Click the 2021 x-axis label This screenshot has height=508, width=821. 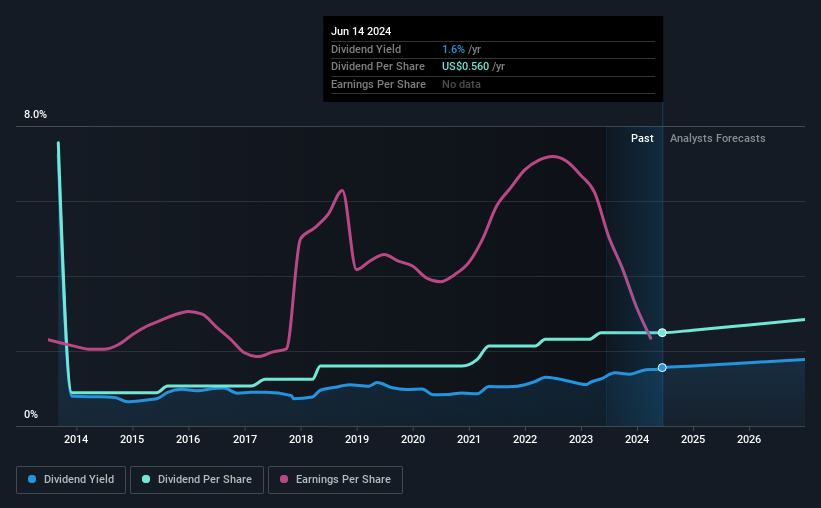point(469,439)
